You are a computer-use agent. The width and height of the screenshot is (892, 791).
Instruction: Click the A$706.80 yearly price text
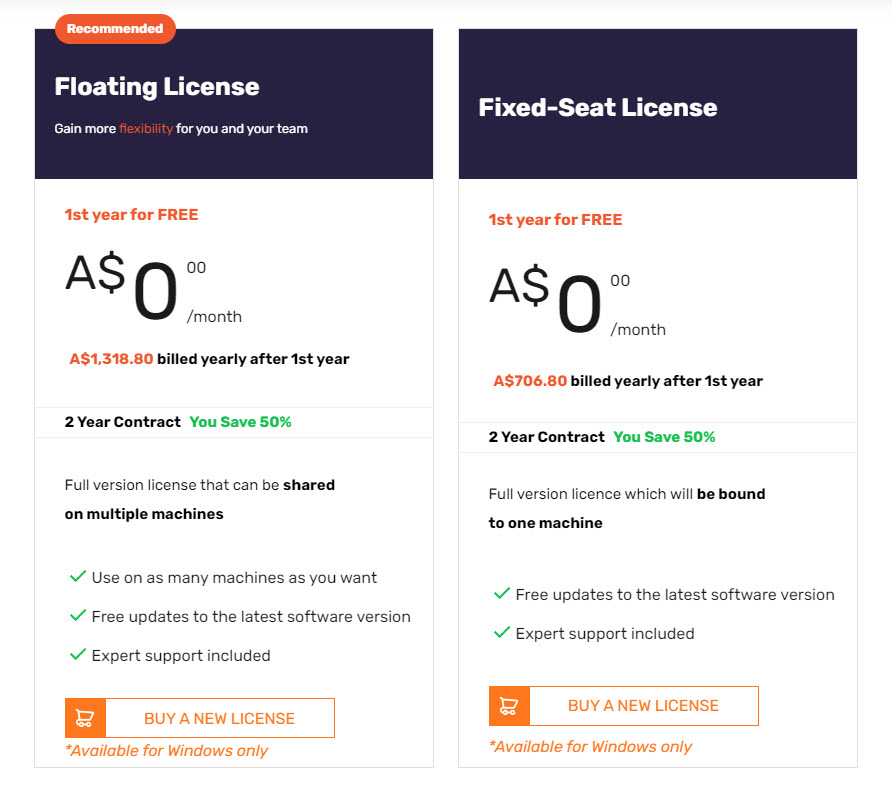[530, 381]
